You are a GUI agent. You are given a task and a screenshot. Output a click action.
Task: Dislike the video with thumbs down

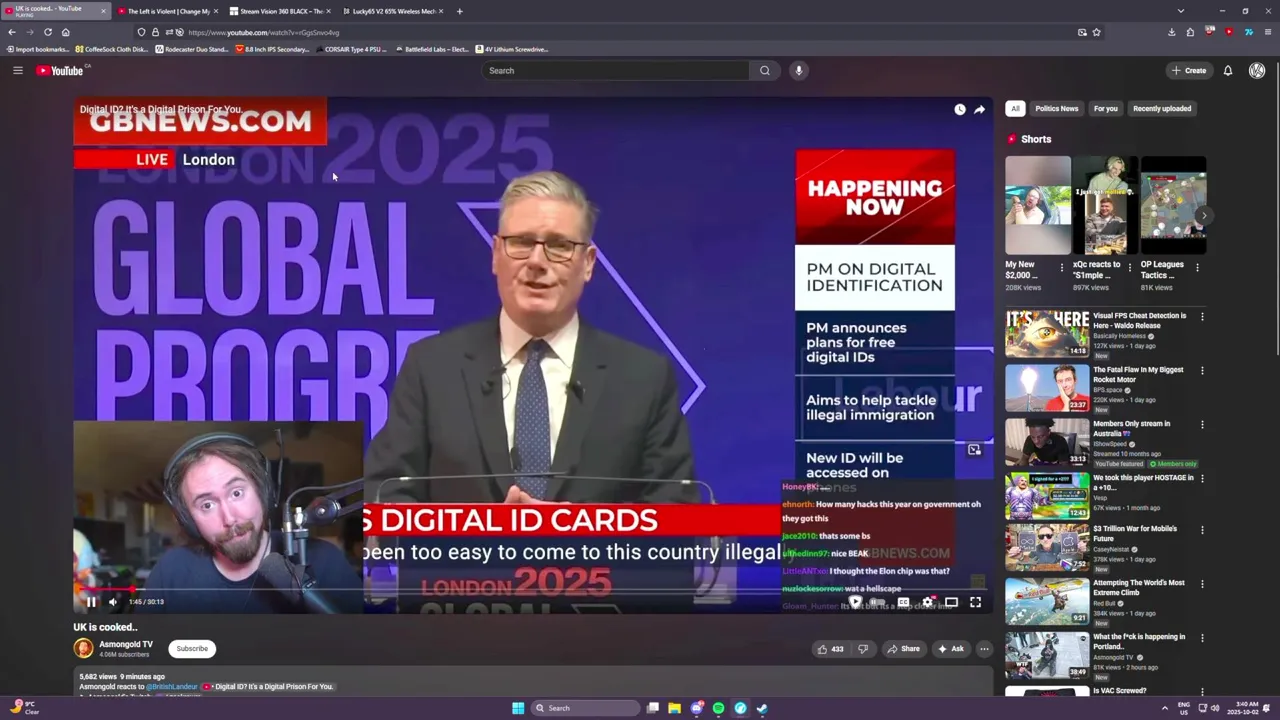point(863,649)
